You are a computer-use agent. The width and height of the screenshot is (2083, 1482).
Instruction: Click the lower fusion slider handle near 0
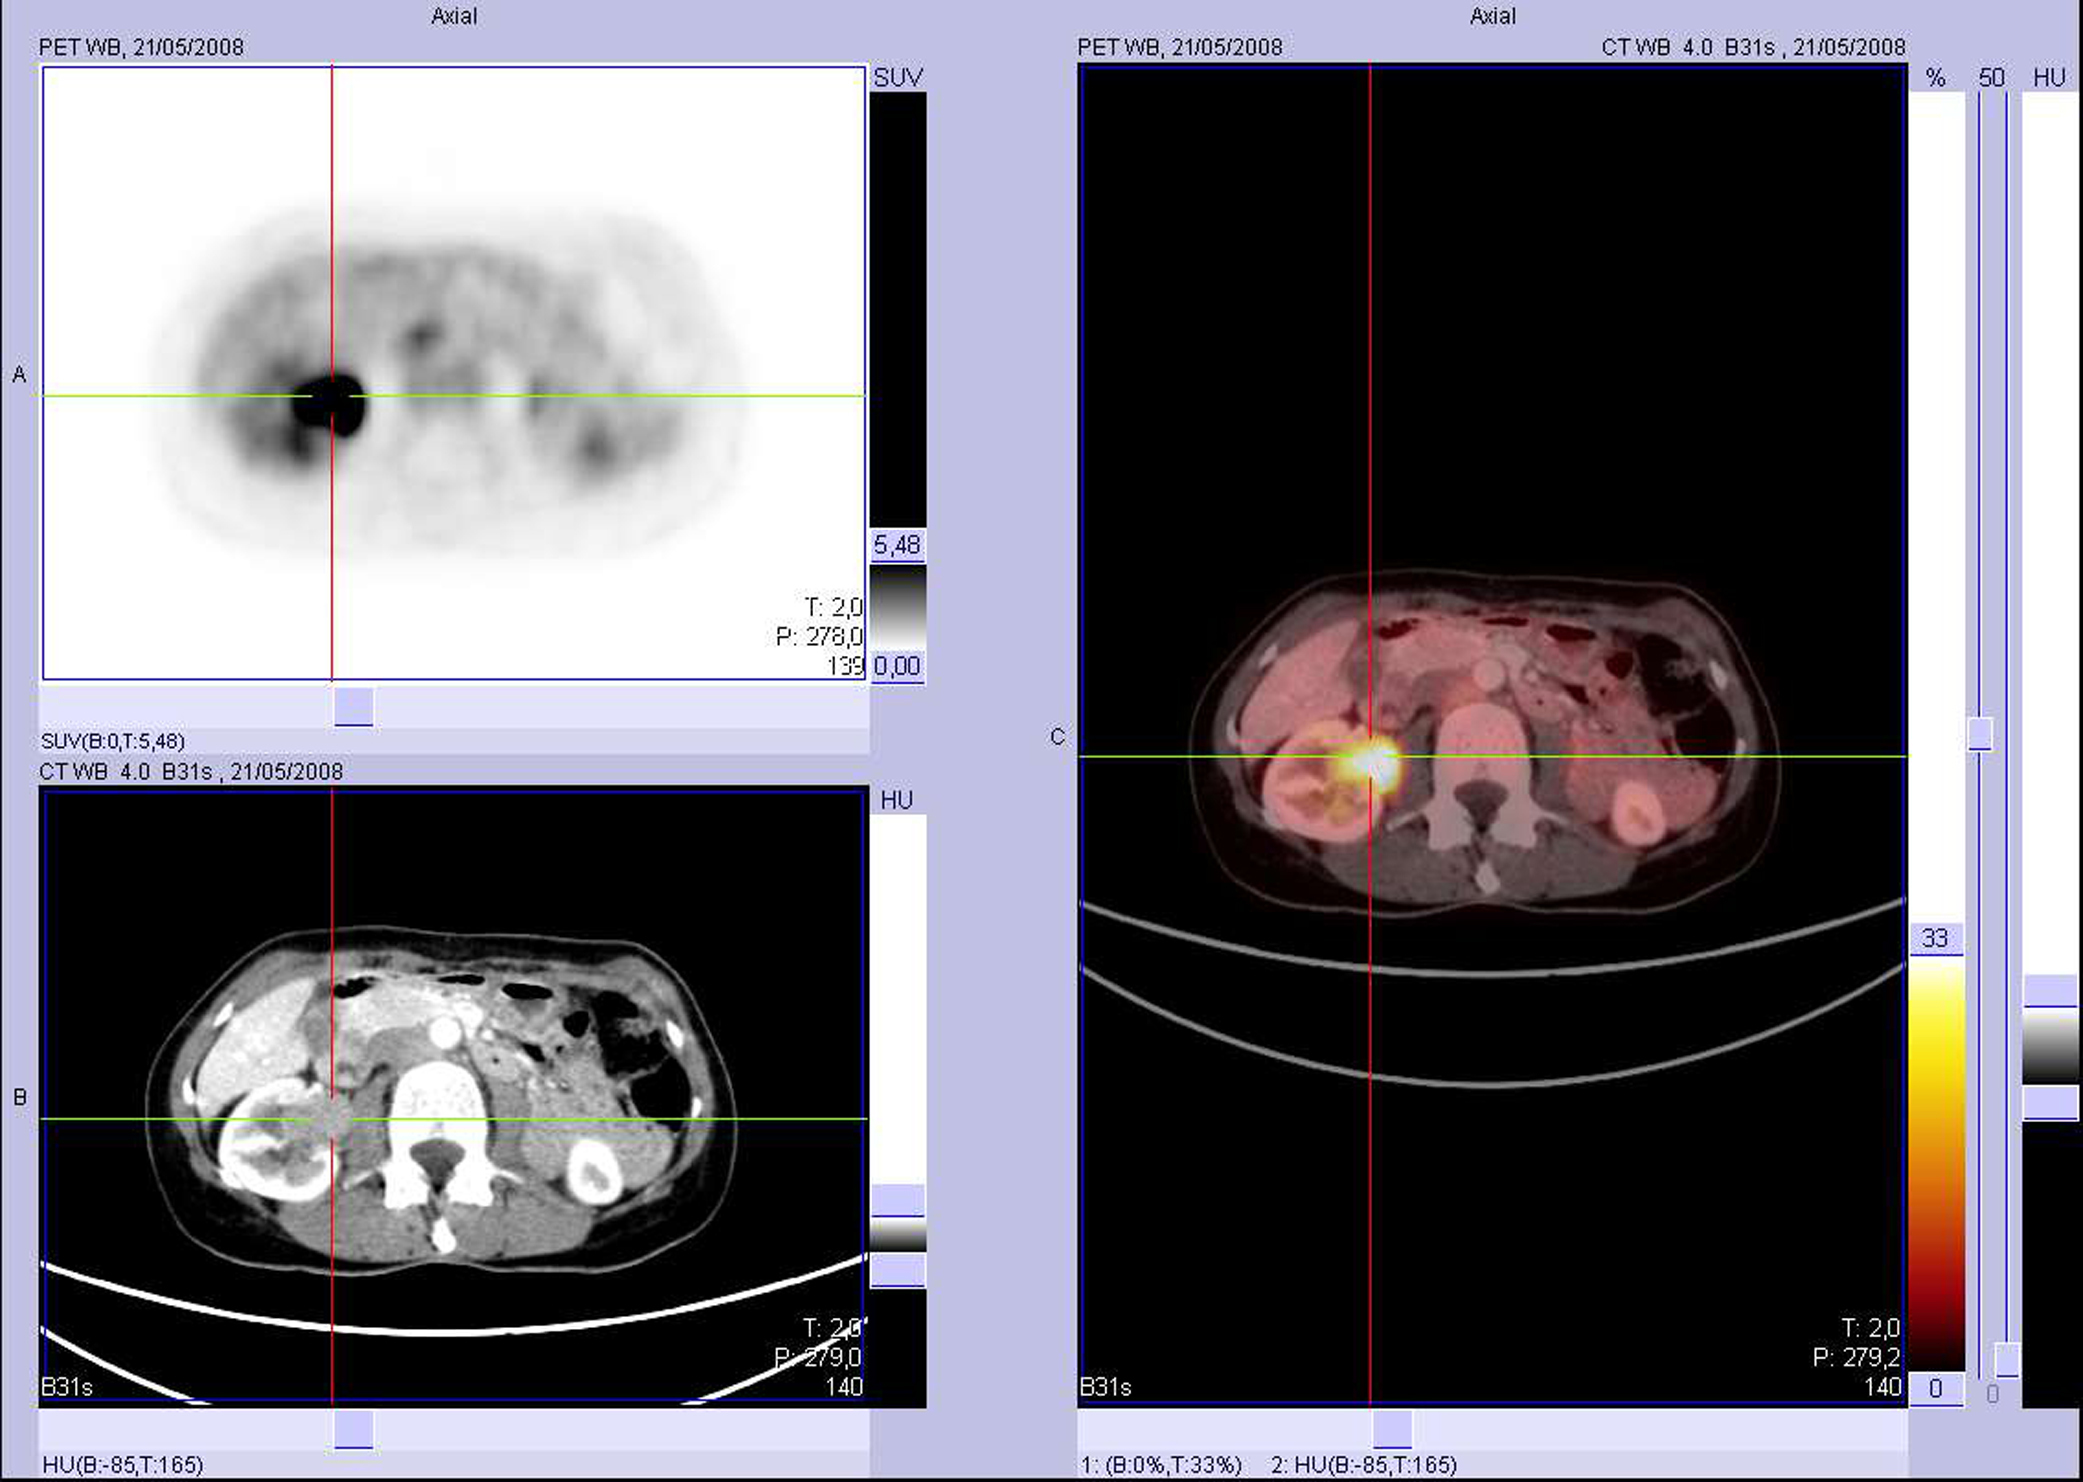coord(2006,1359)
